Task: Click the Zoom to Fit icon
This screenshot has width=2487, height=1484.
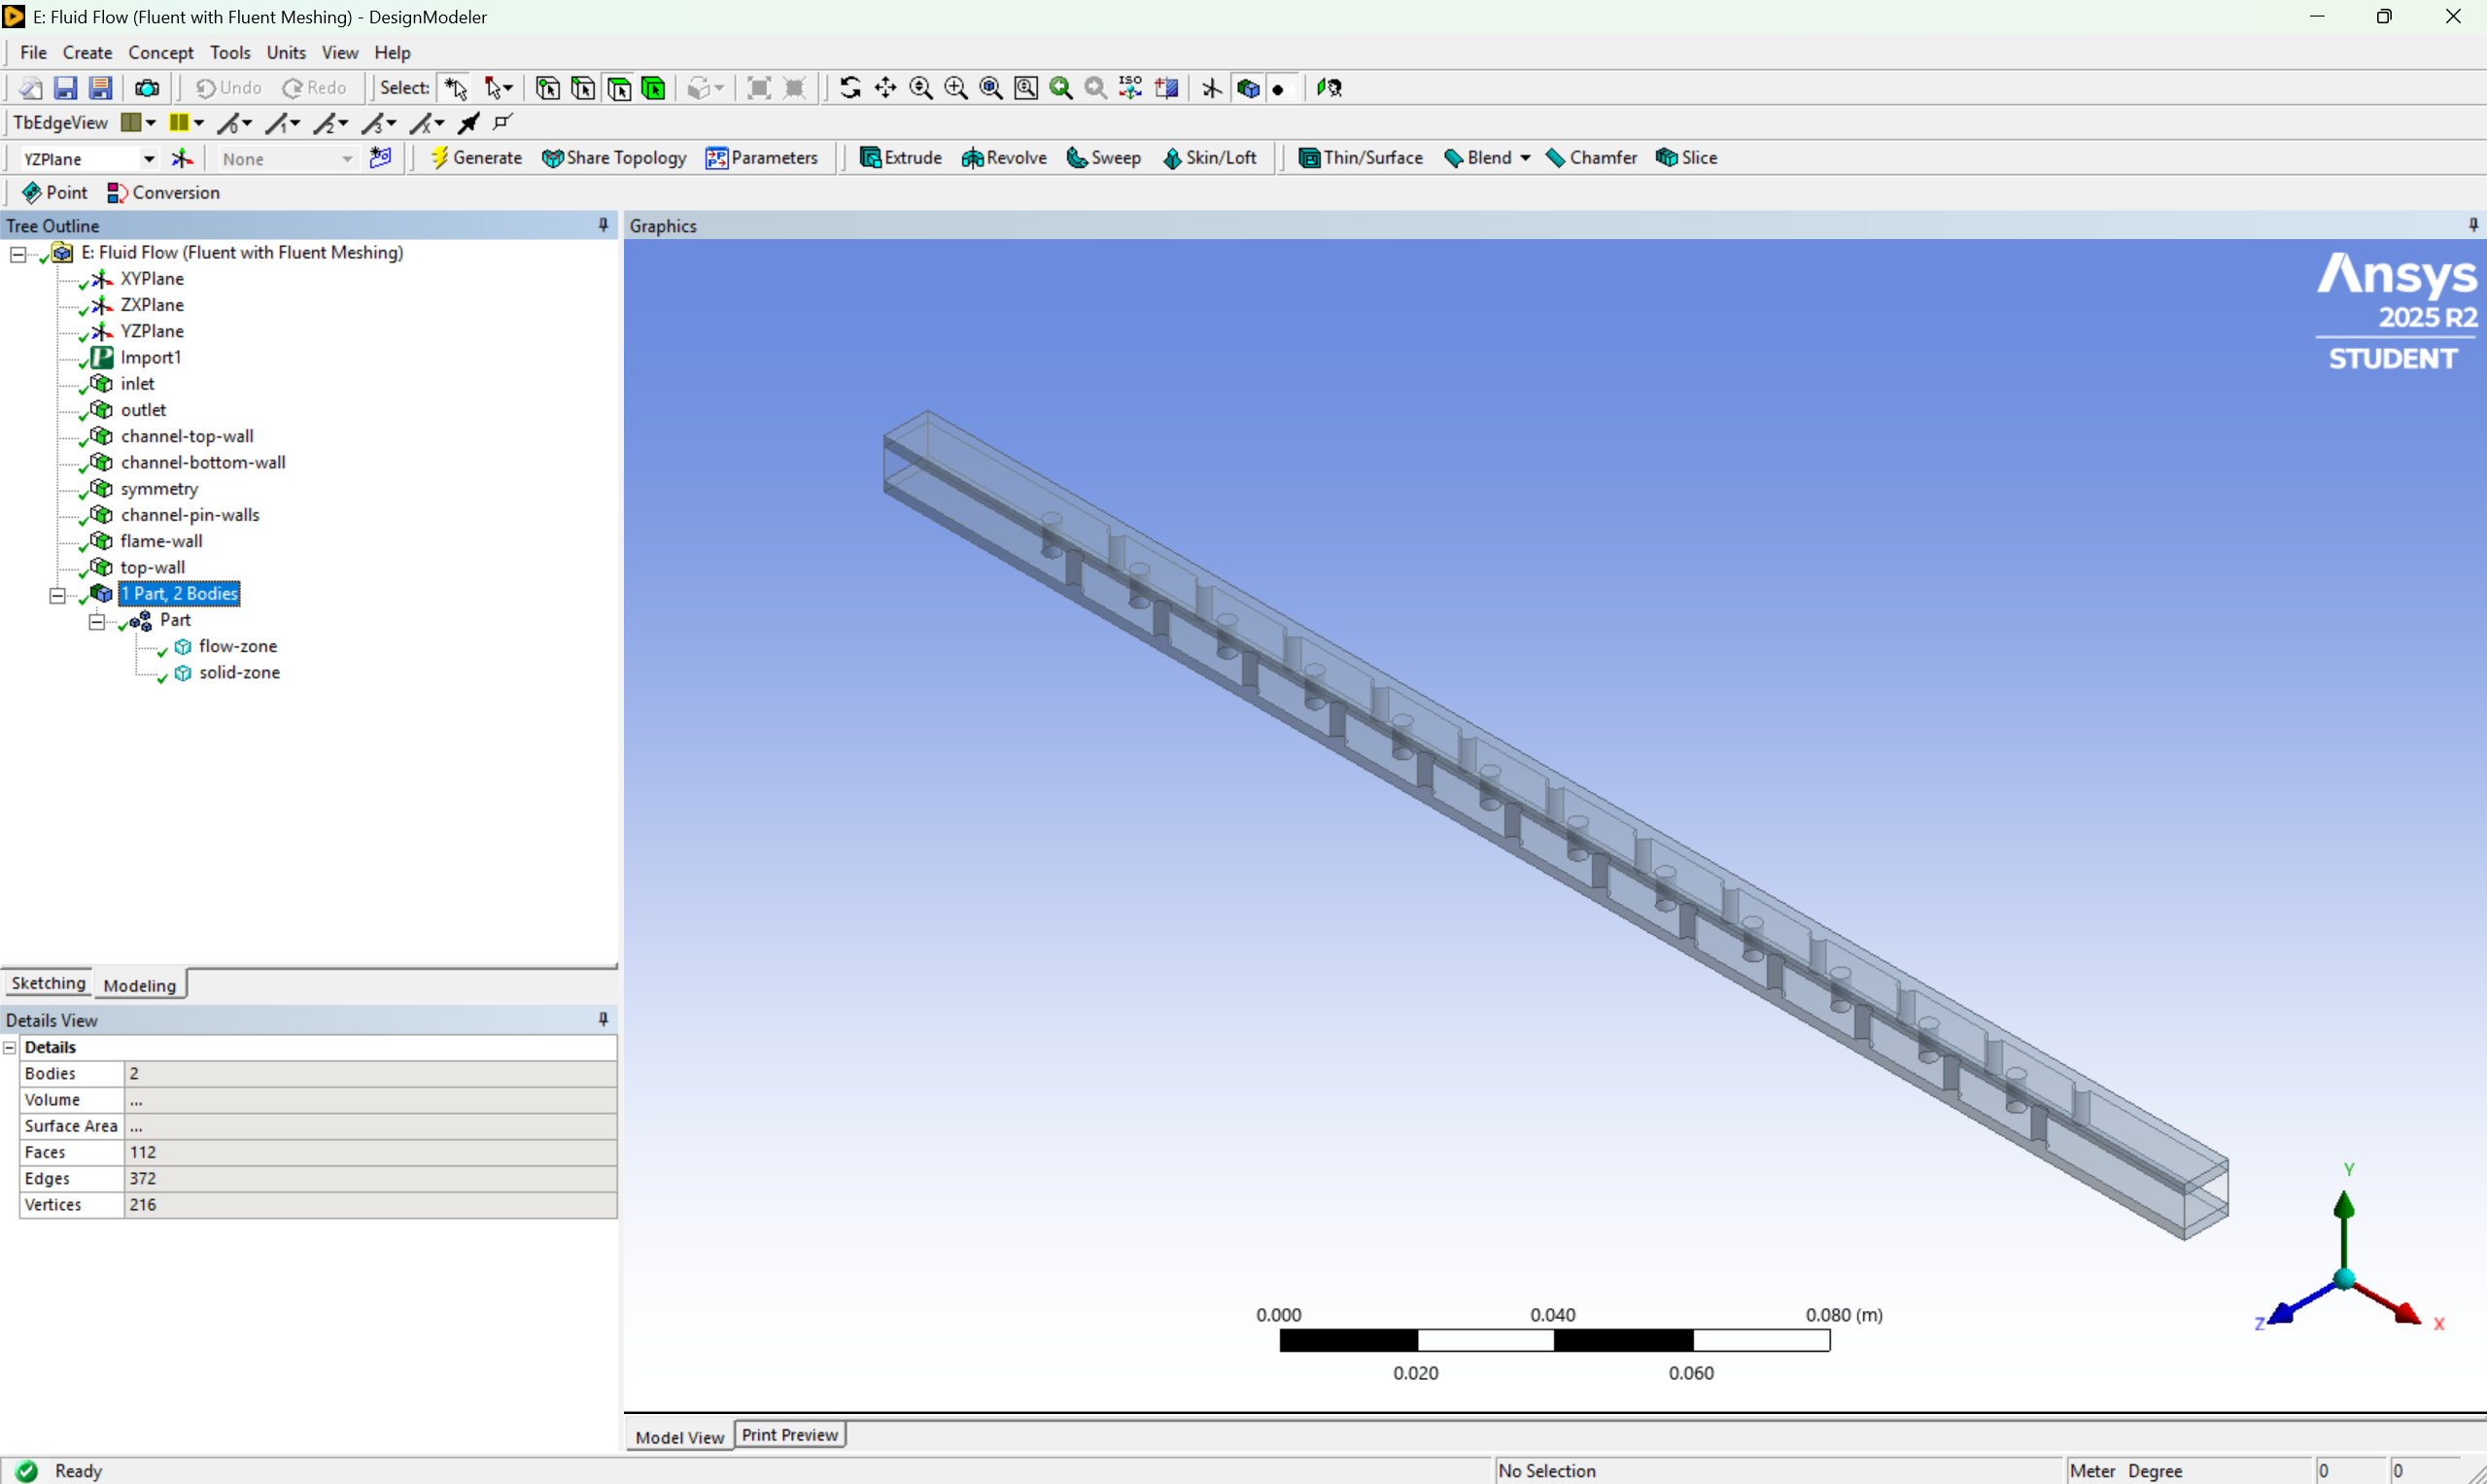Action: coord(991,88)
